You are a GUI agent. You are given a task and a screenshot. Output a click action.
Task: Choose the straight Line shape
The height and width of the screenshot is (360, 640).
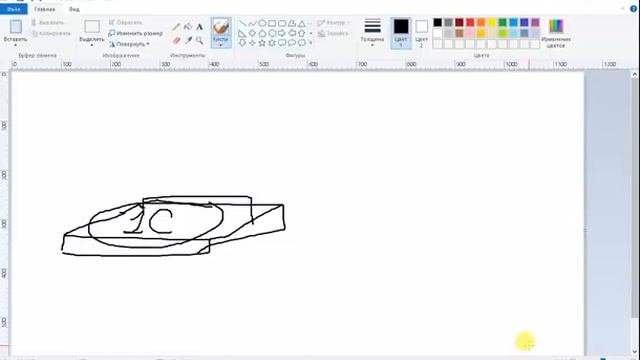tap(242, 23)
